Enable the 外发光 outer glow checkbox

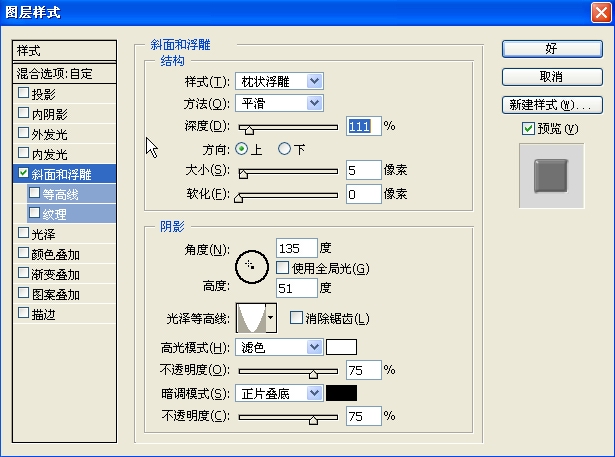coord(24,133)
